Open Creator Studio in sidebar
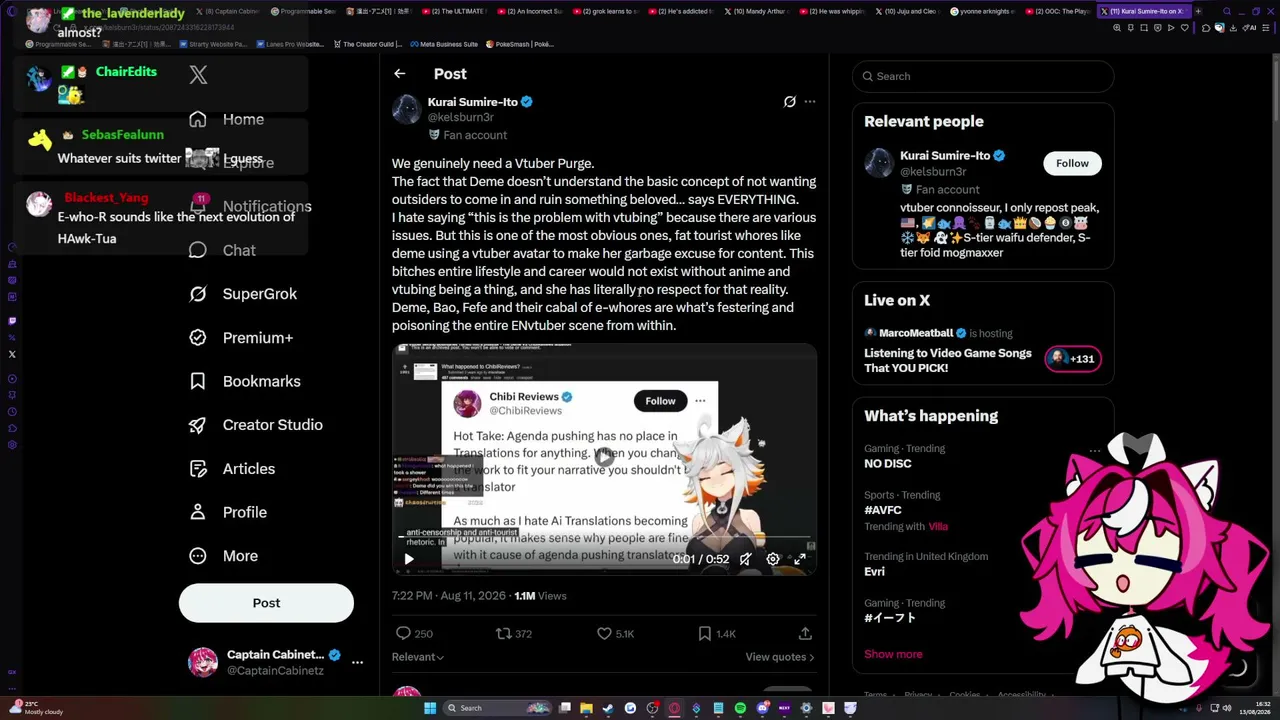The height and width of the screenshot is (720, 1280). click(256, 425)
